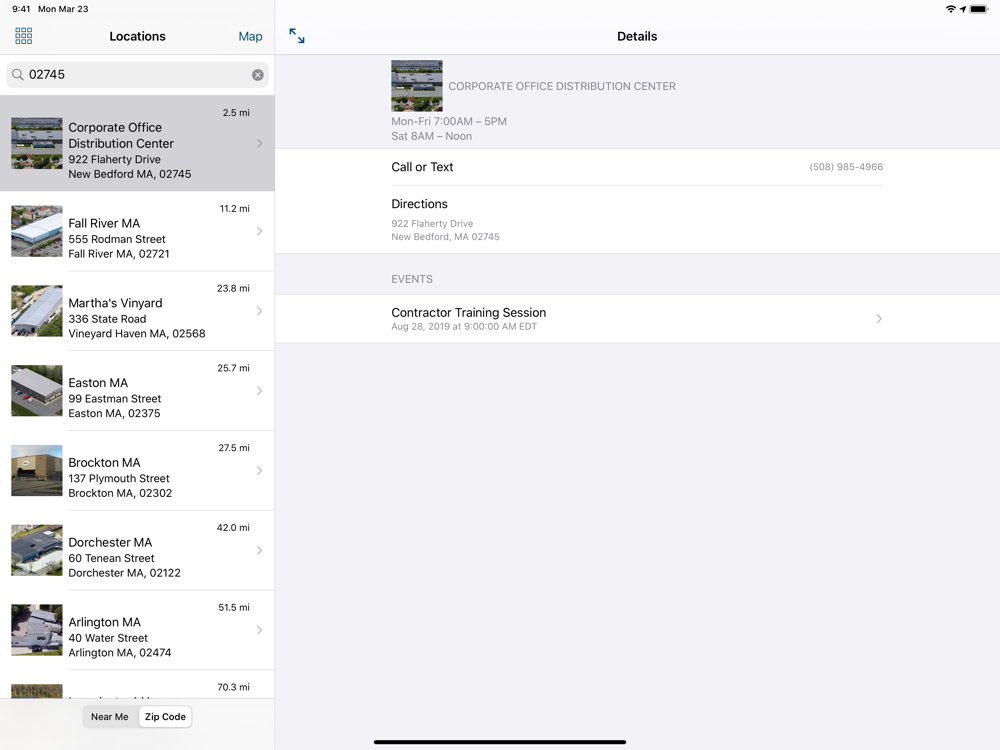
Task: Tap Corporate Office list thumbnail
Action: 37,143
